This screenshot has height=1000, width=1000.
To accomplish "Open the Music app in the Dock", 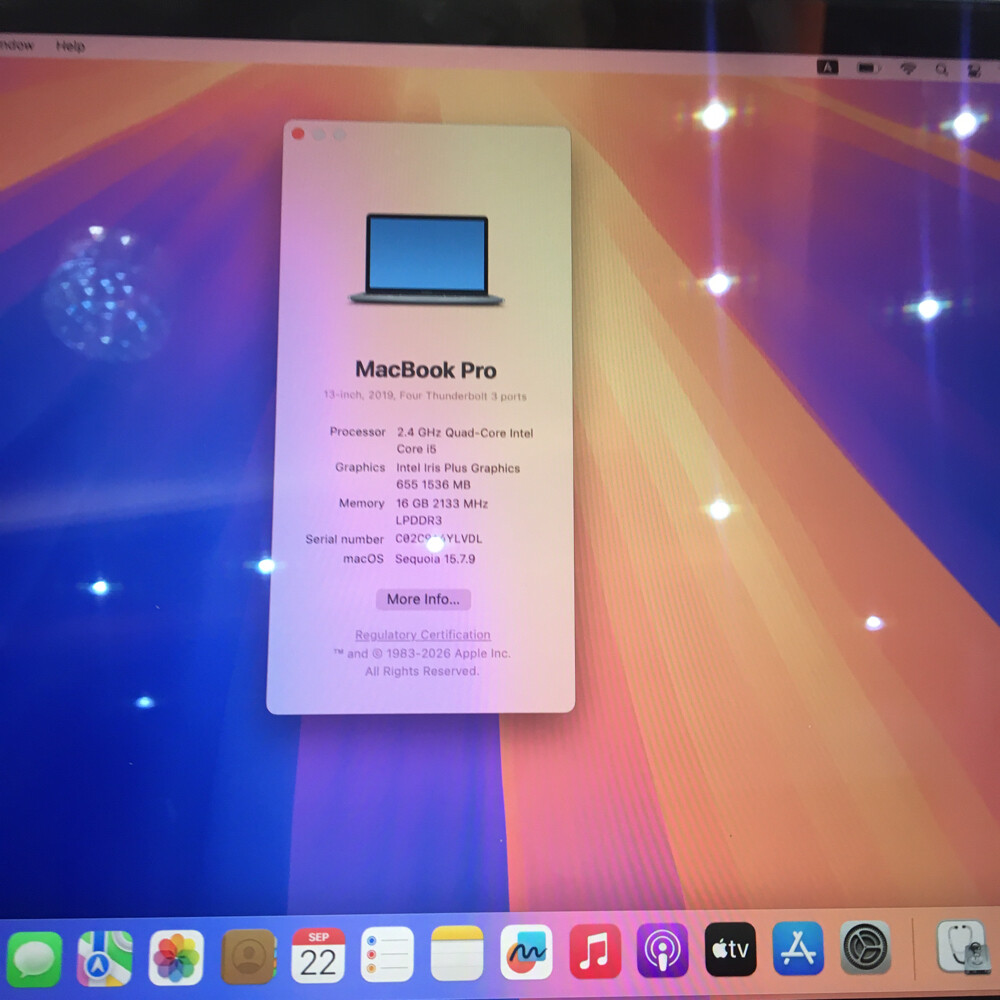I will click(x=595, y=951).
